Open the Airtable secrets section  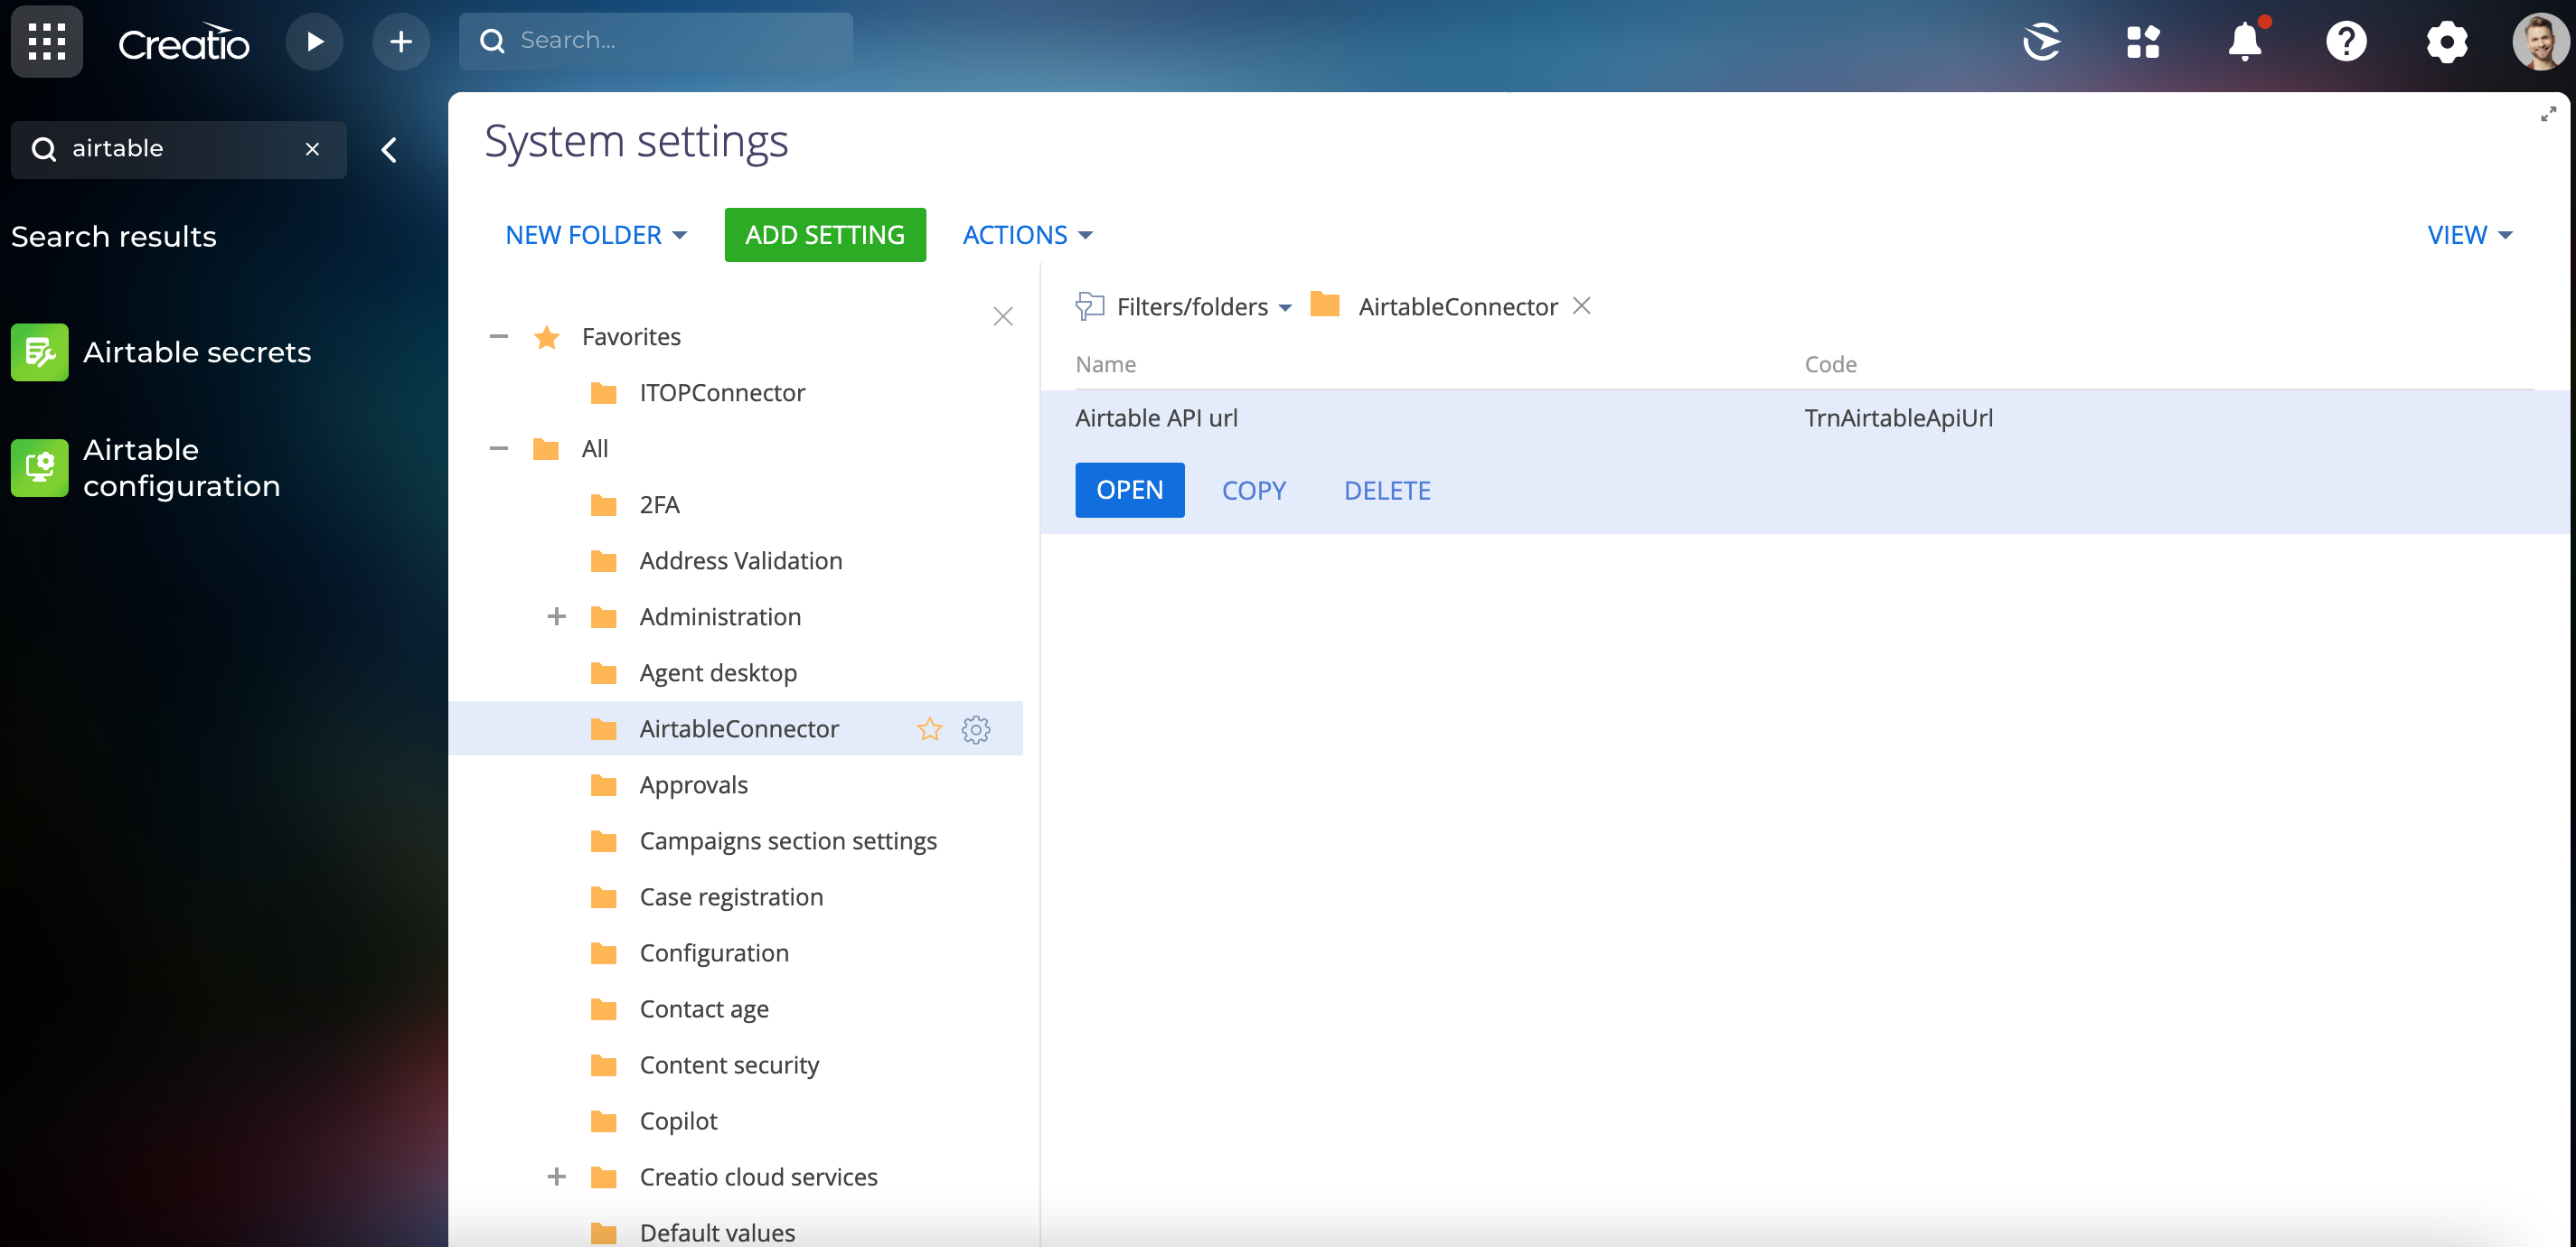pyautogui.click(x=197, y=352)
